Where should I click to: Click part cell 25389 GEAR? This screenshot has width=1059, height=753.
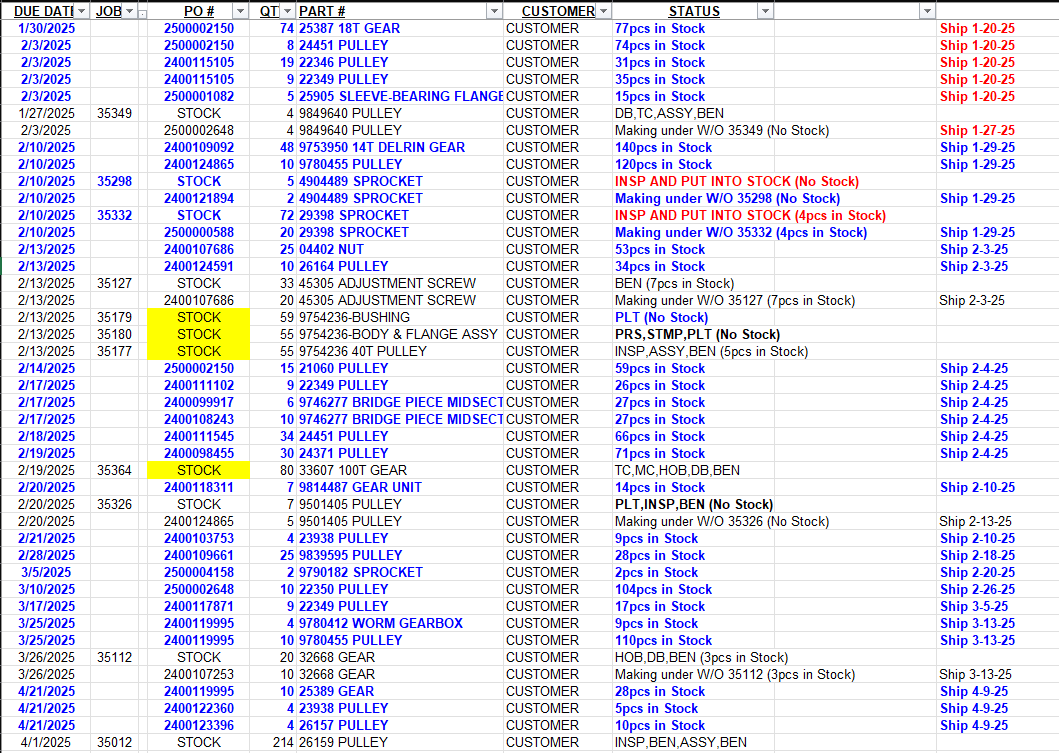(x=400, y=692)
